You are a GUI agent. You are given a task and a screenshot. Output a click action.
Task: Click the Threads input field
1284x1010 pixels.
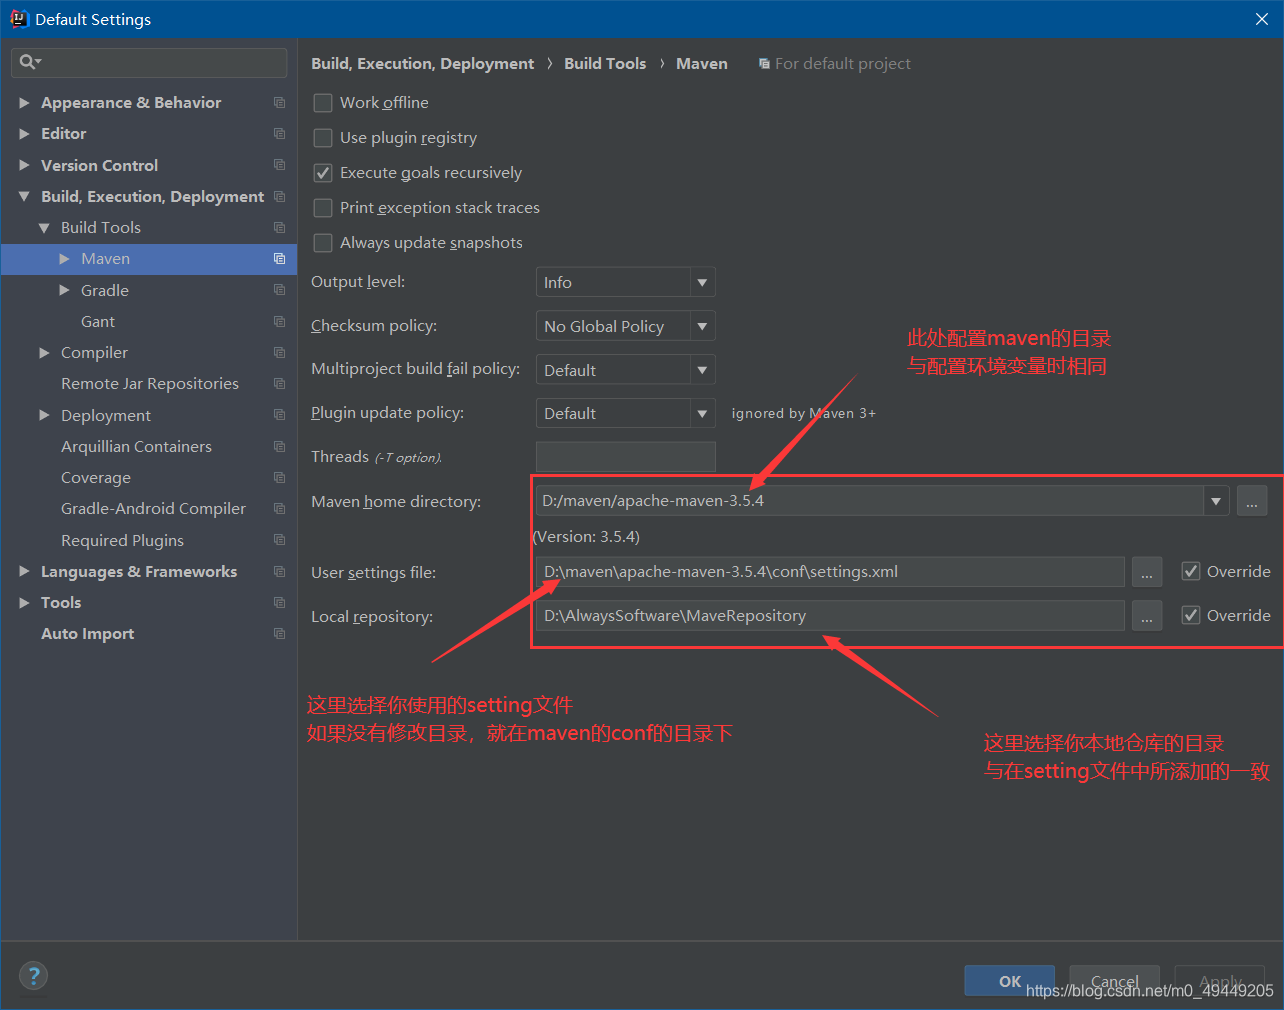626,457
